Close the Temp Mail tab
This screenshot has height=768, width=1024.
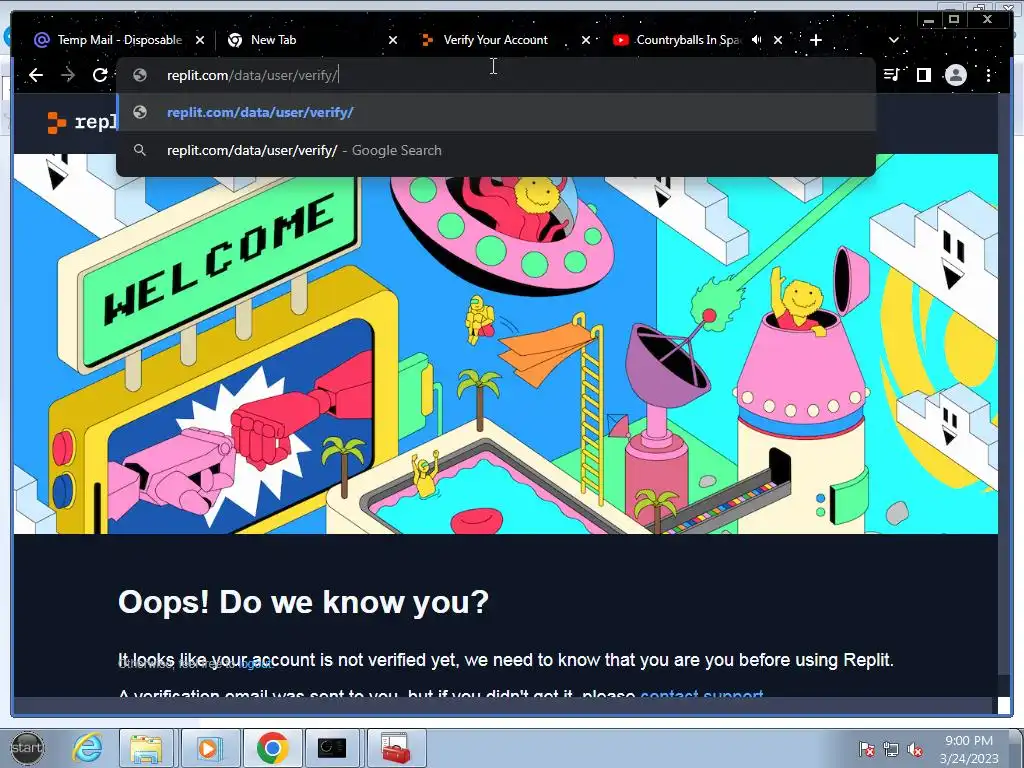coord(200,40)
